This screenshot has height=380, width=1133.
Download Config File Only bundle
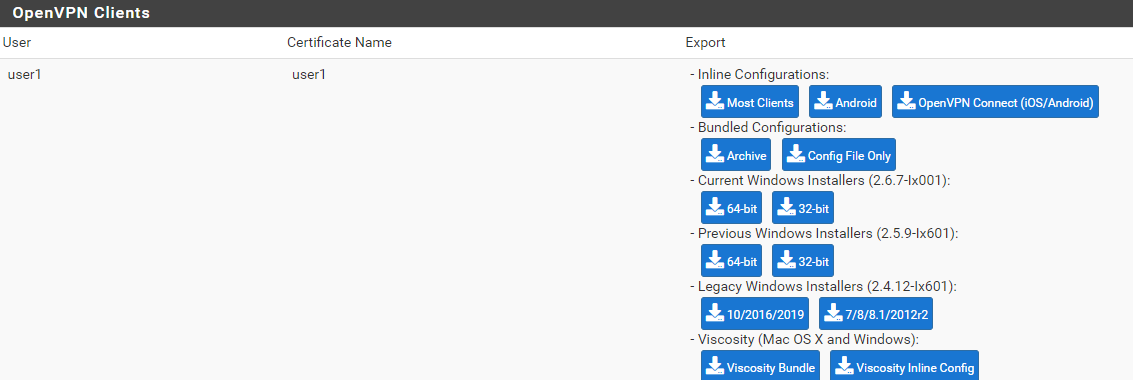pyautogui.click(x=838, y=155)
